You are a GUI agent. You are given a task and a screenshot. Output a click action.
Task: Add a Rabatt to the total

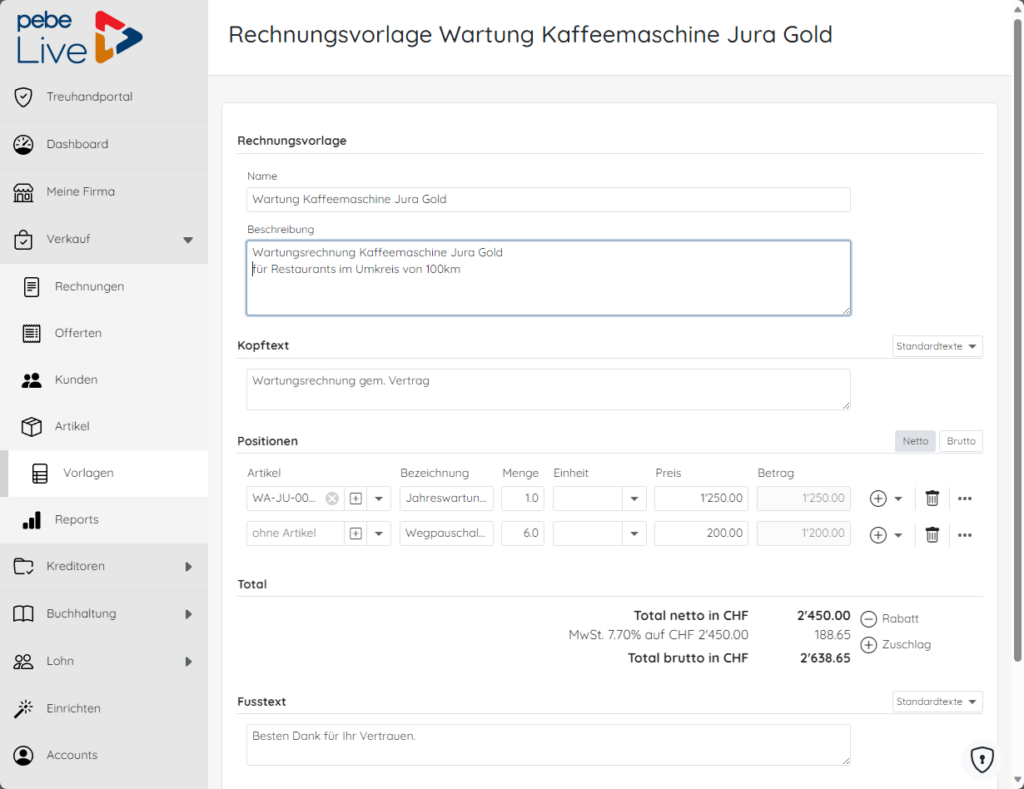889,619
